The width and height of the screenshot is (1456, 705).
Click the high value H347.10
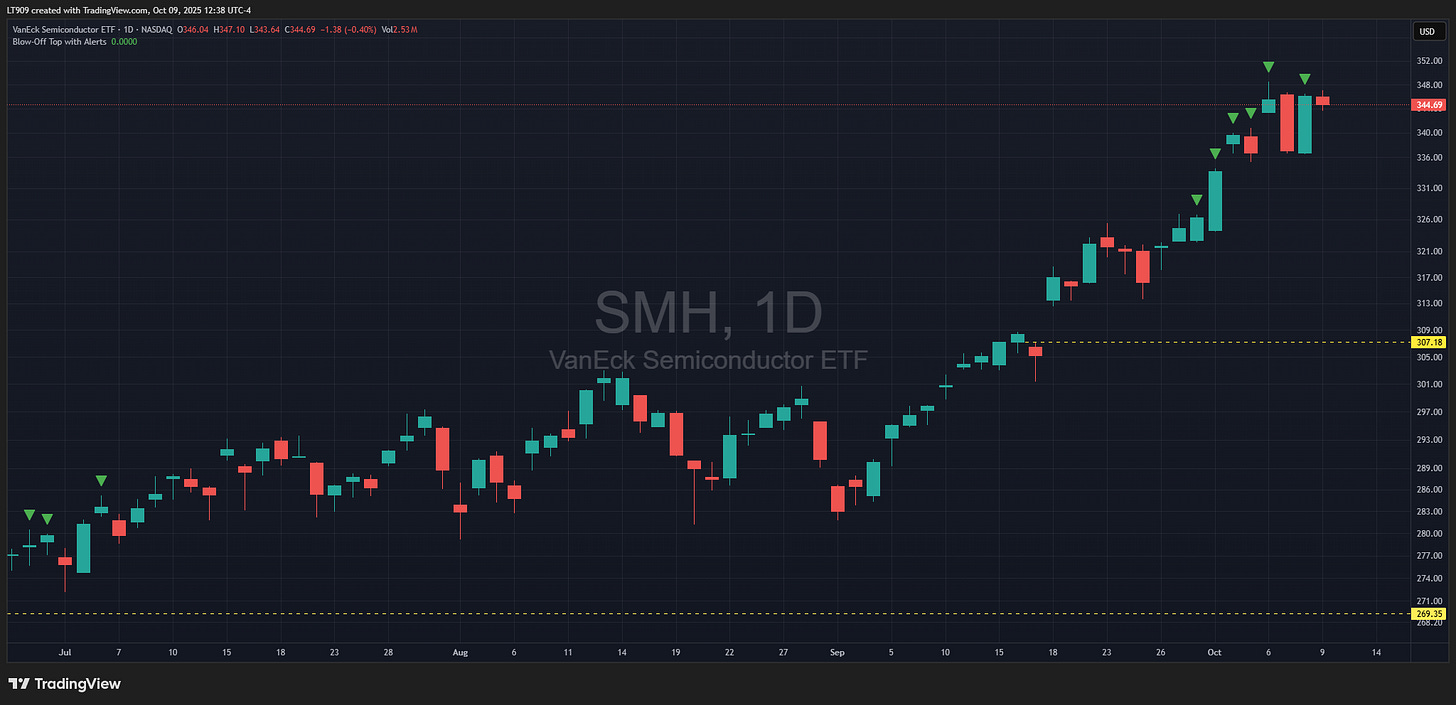(x=229, y=30)
